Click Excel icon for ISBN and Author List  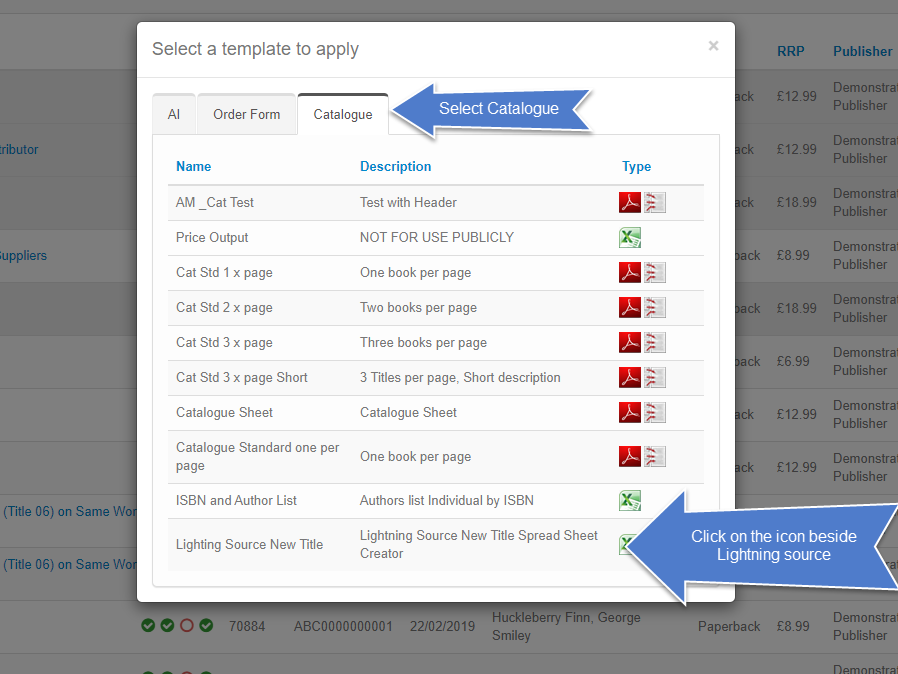coord(629,501)
